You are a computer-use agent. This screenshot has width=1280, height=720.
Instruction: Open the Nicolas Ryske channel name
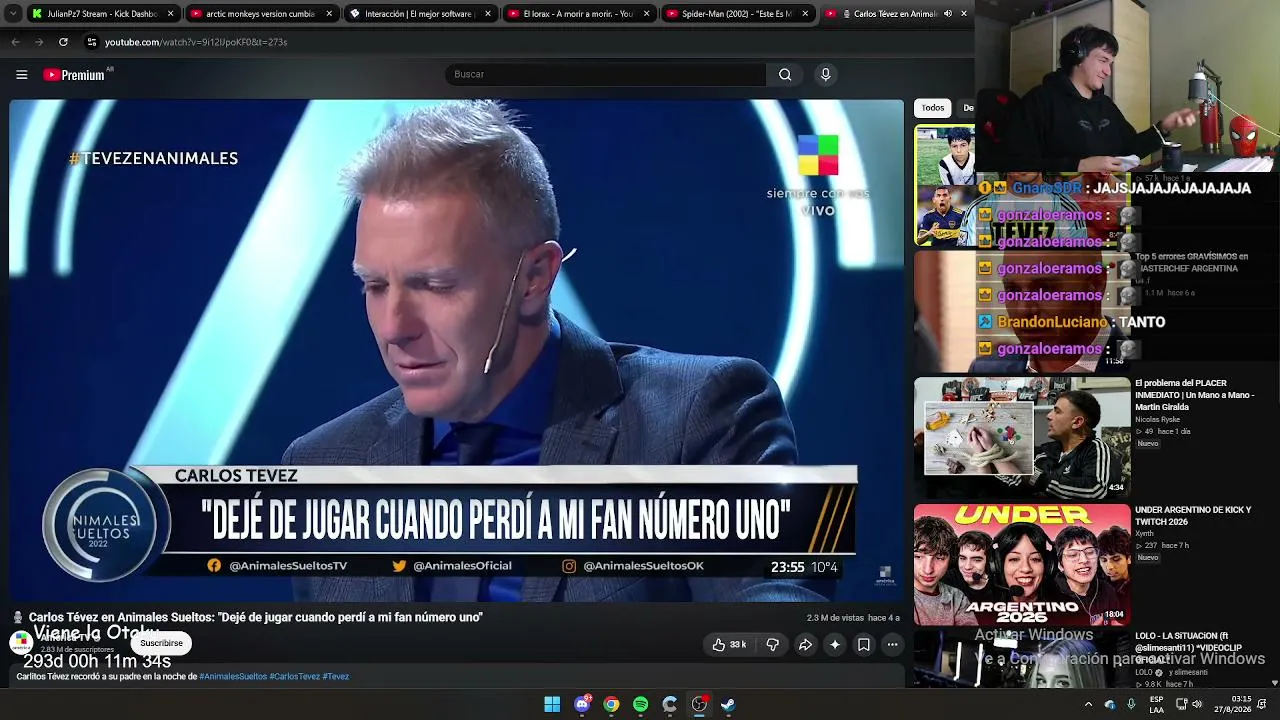pos(1157,419)
